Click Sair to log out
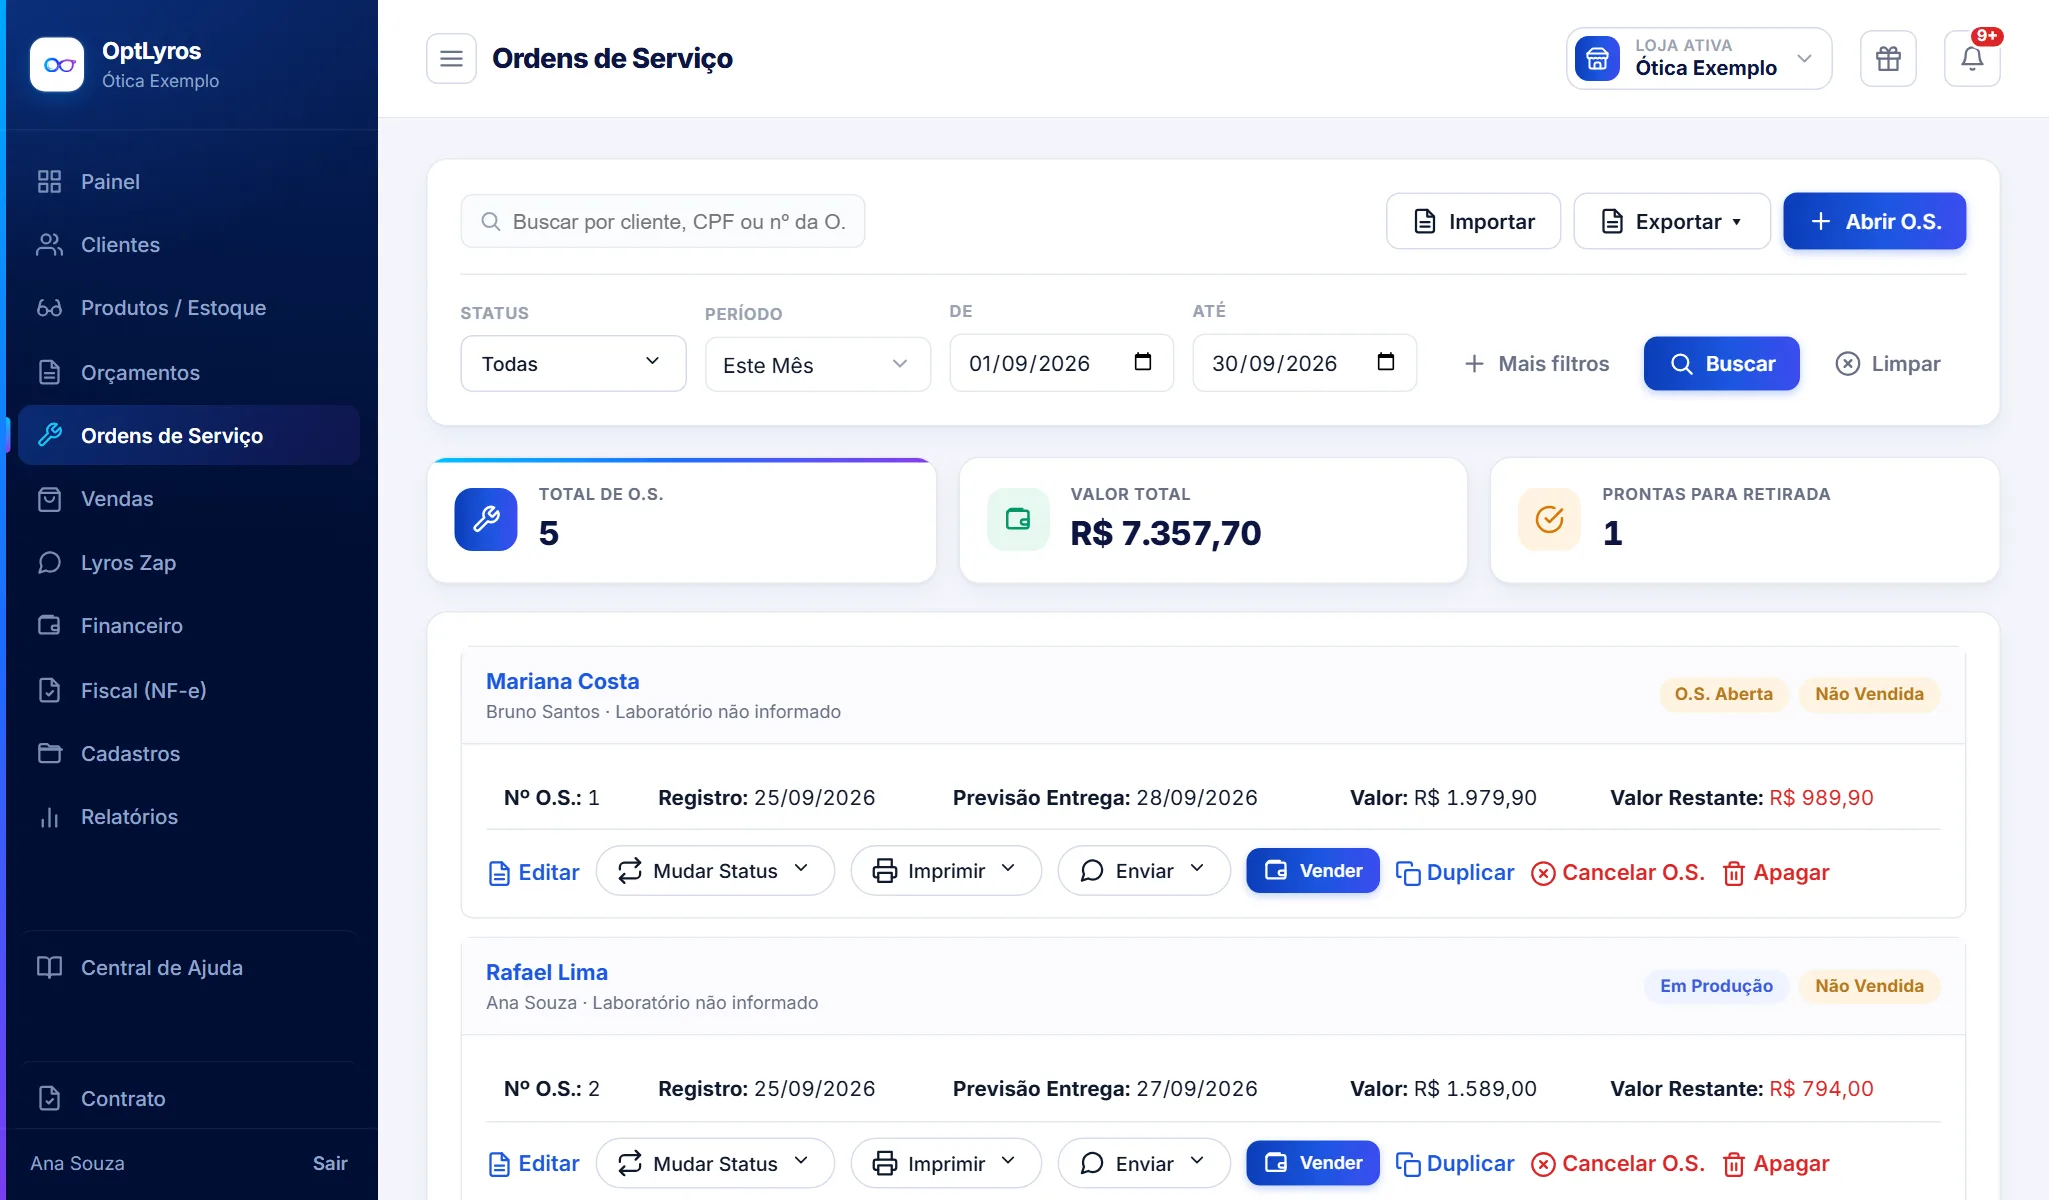The width and height of the screenshot is (2049, 1200). click(330, 1163)
